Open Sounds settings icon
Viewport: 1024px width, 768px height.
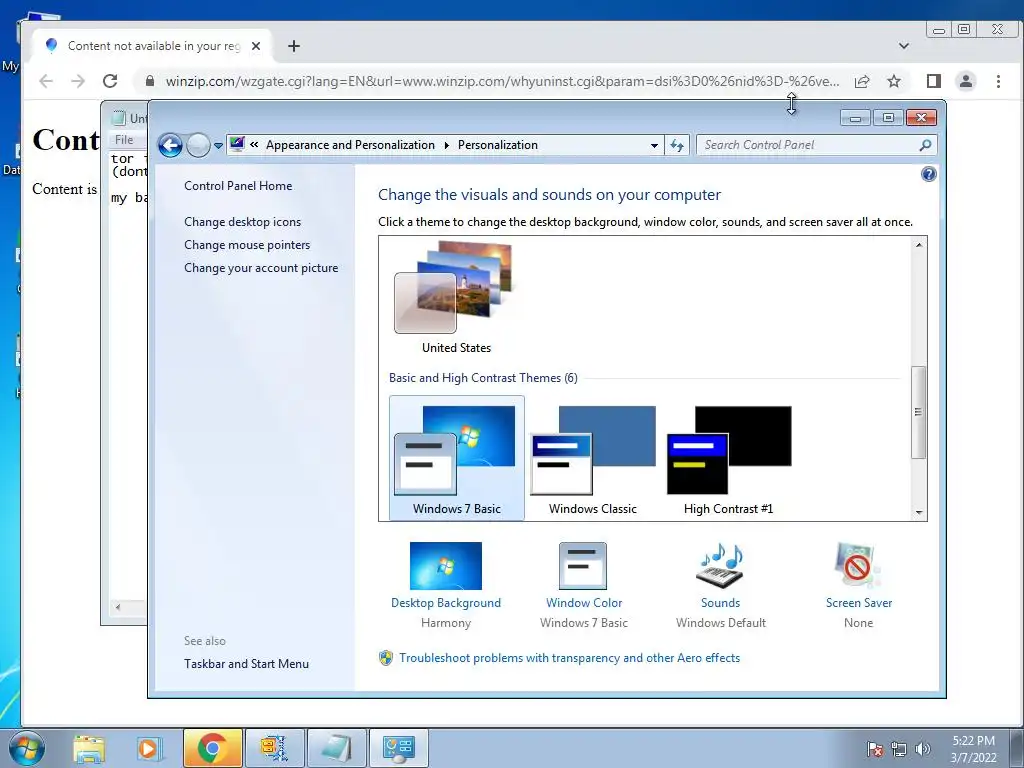tap(721, 566)
